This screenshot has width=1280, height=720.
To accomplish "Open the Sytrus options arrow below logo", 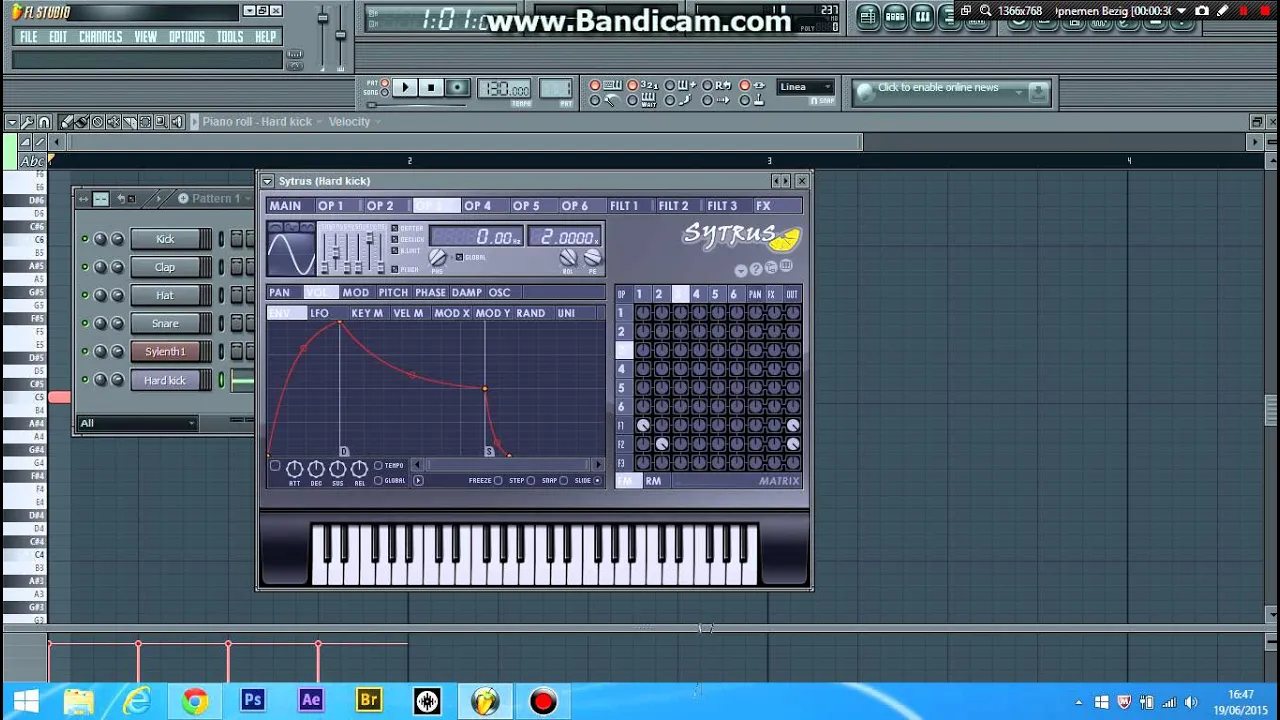I will 741,269.
